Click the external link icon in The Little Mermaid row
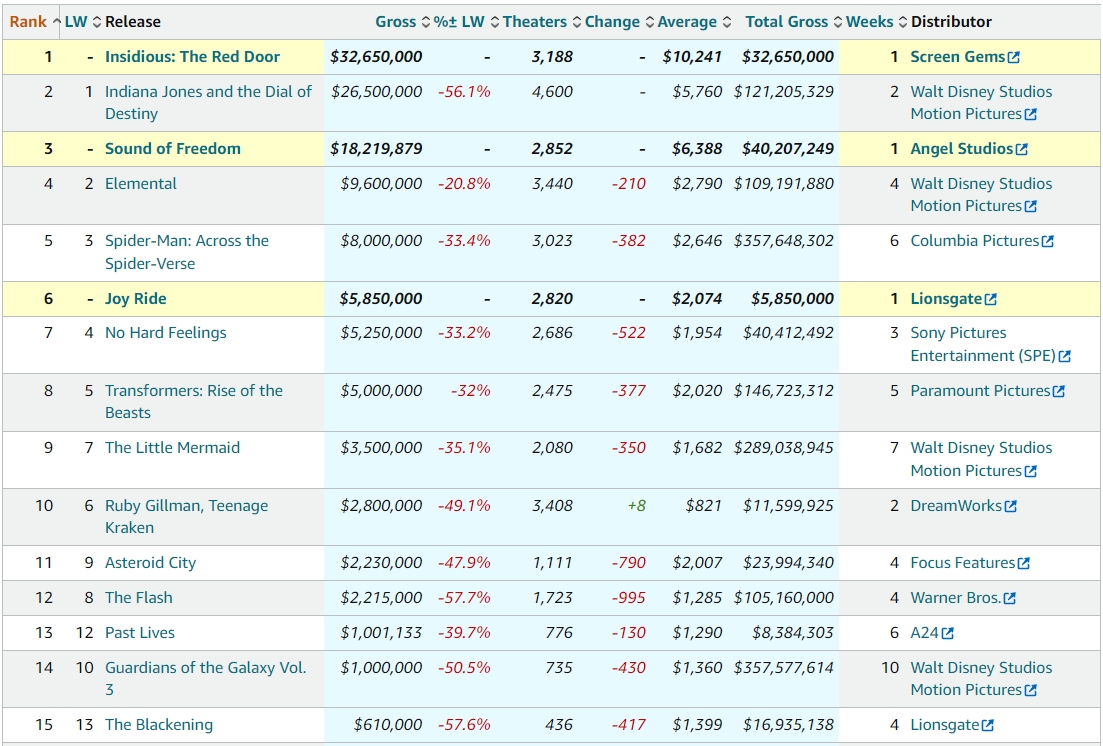This screenshot has height=746, width=1103. (1031, 472)
